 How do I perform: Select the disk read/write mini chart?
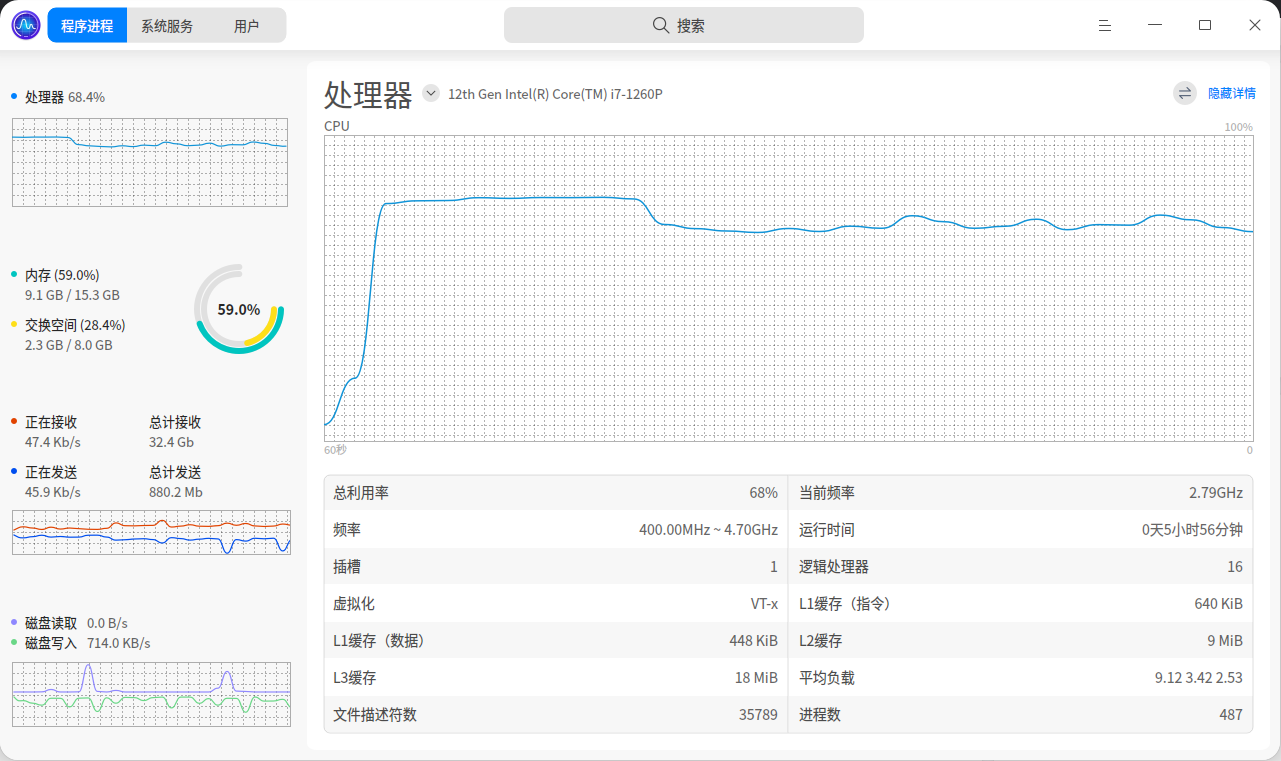pos(151,694)
